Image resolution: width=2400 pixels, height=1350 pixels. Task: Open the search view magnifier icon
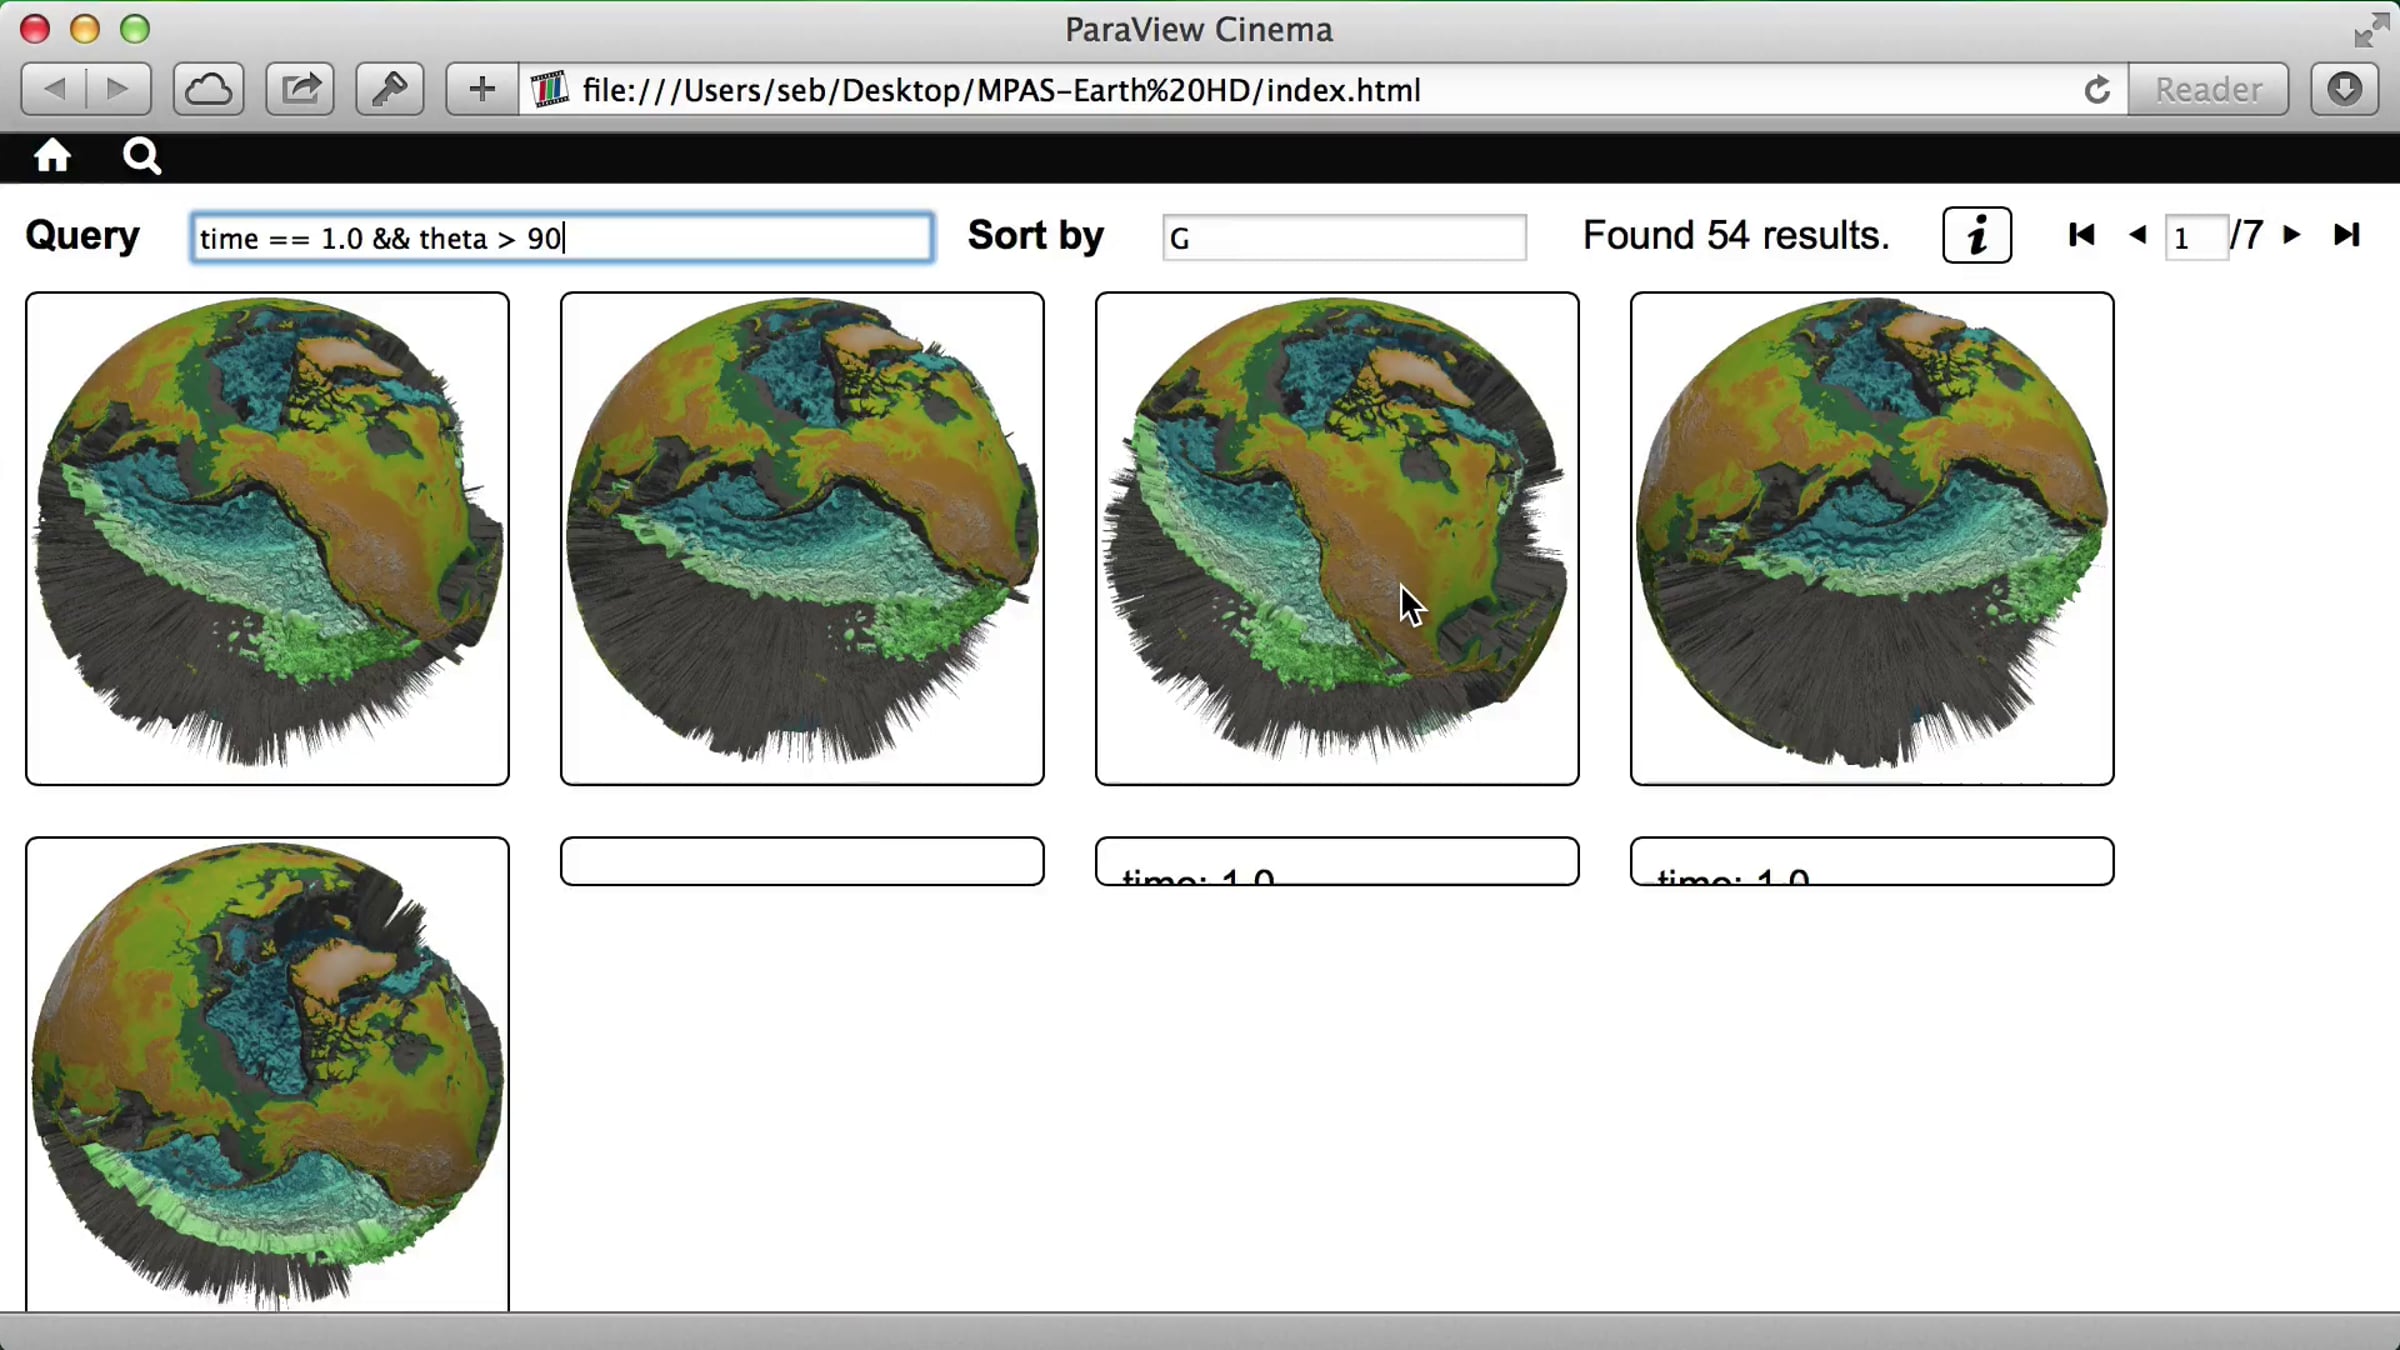141,156
